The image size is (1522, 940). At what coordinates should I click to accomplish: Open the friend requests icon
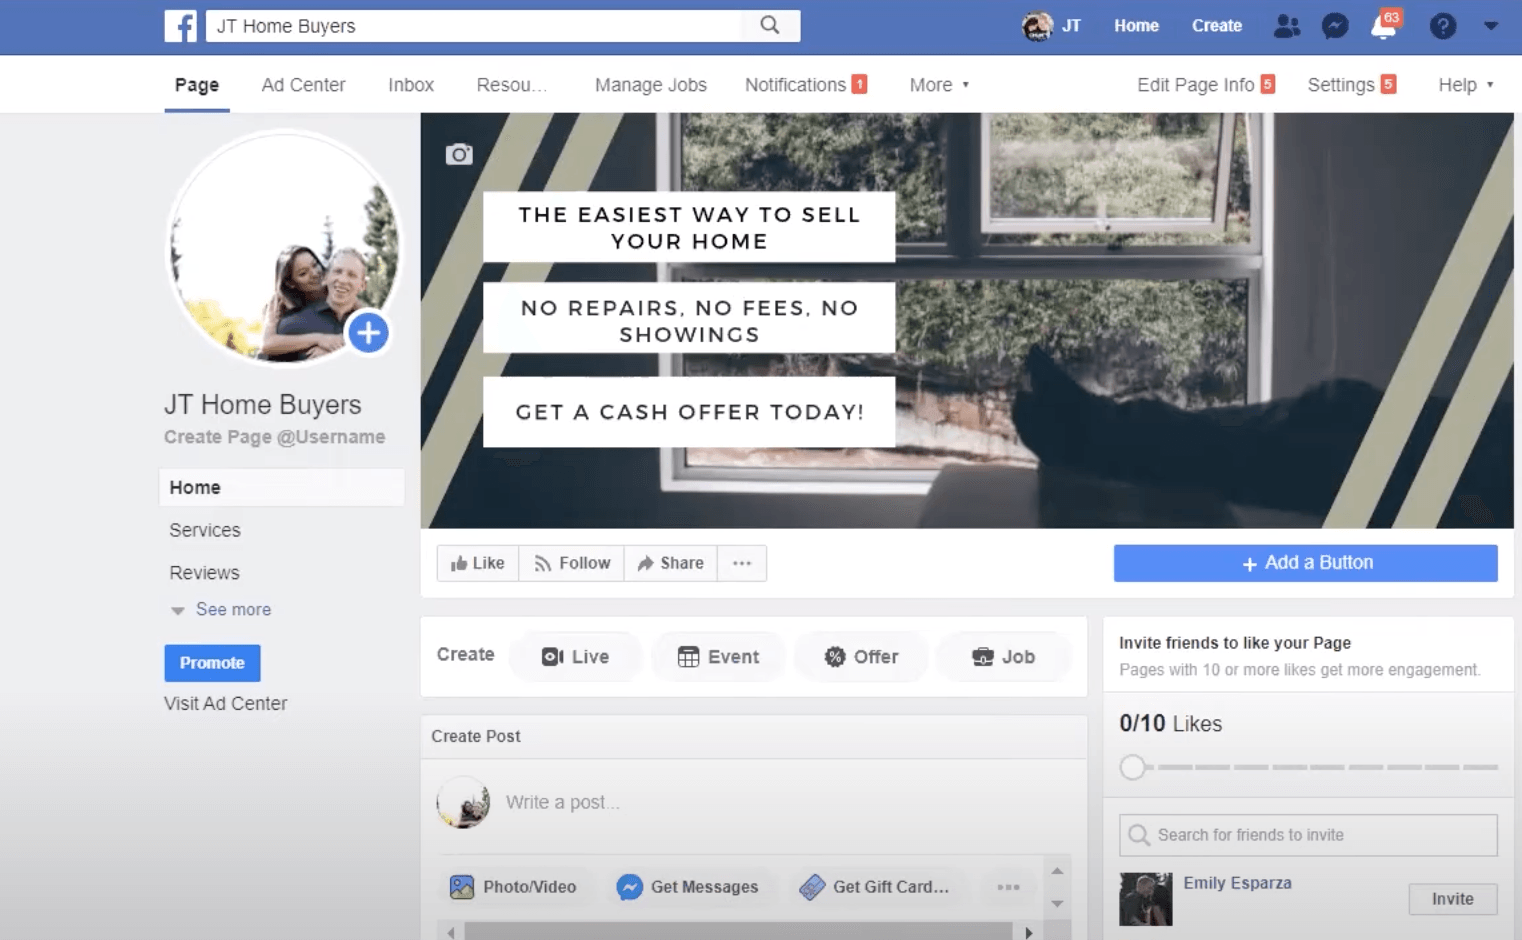(1287, 26)
